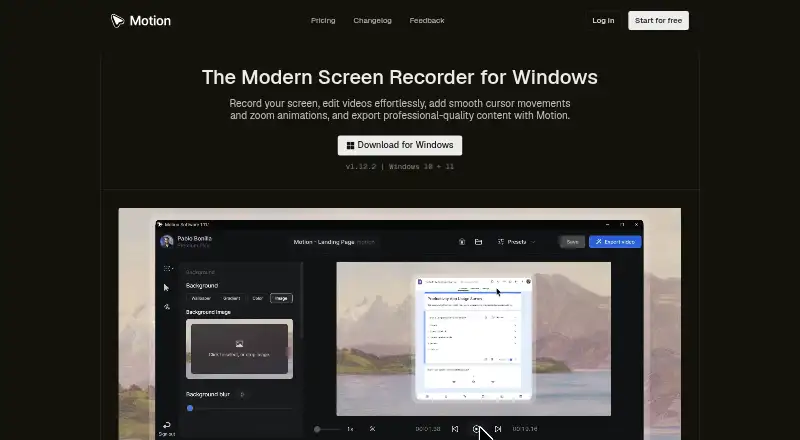Skip to the end of the video

[x=498, y=429]
